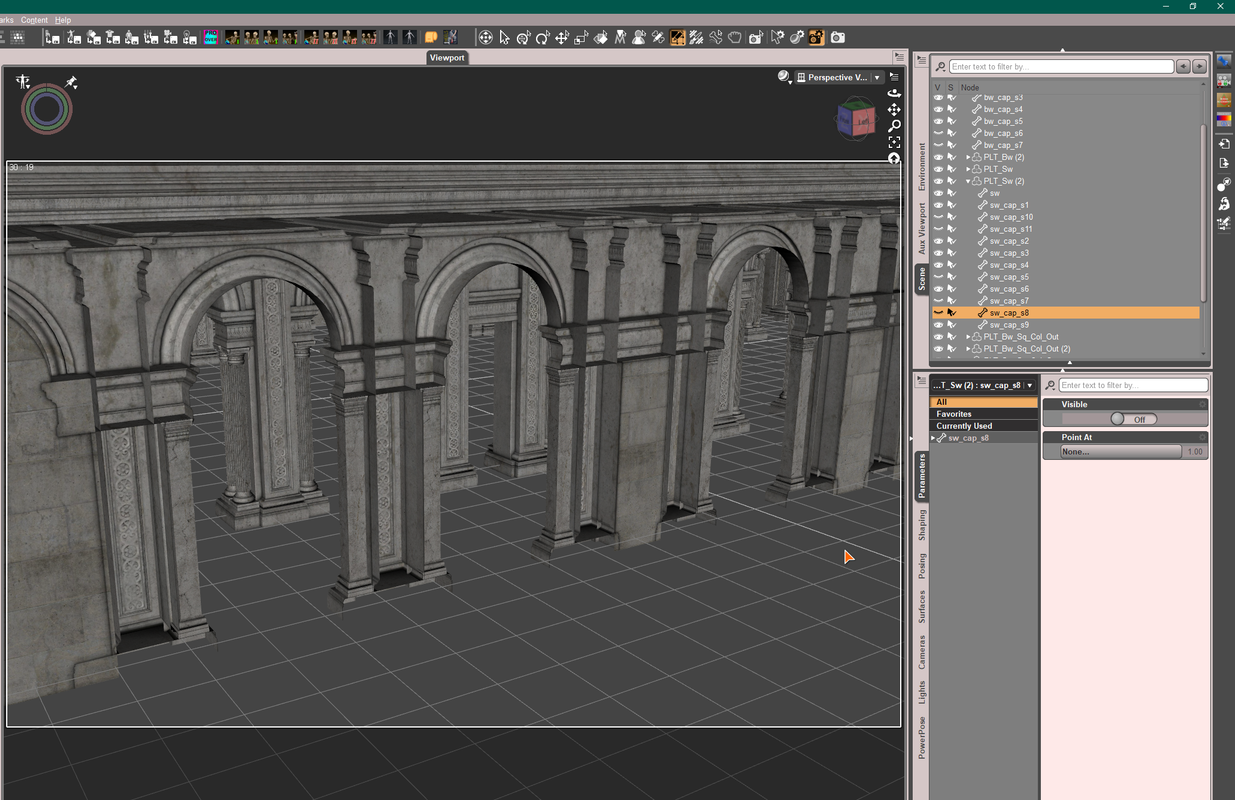Screen dimensions: 1235x800
Task: Expand the PLT_Bw_Sq_Col_Out node
Action: click(x=968, y=337)
